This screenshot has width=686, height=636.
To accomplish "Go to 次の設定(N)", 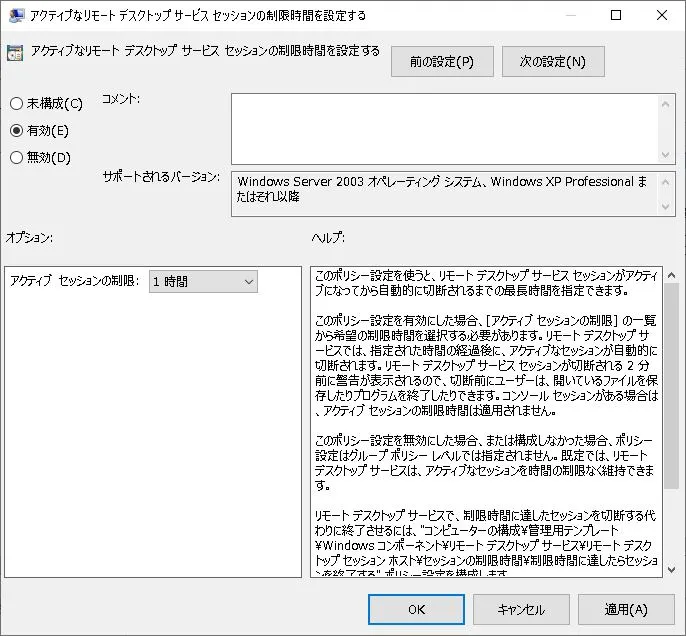I will pyautogui.click(x=553, y=62).
